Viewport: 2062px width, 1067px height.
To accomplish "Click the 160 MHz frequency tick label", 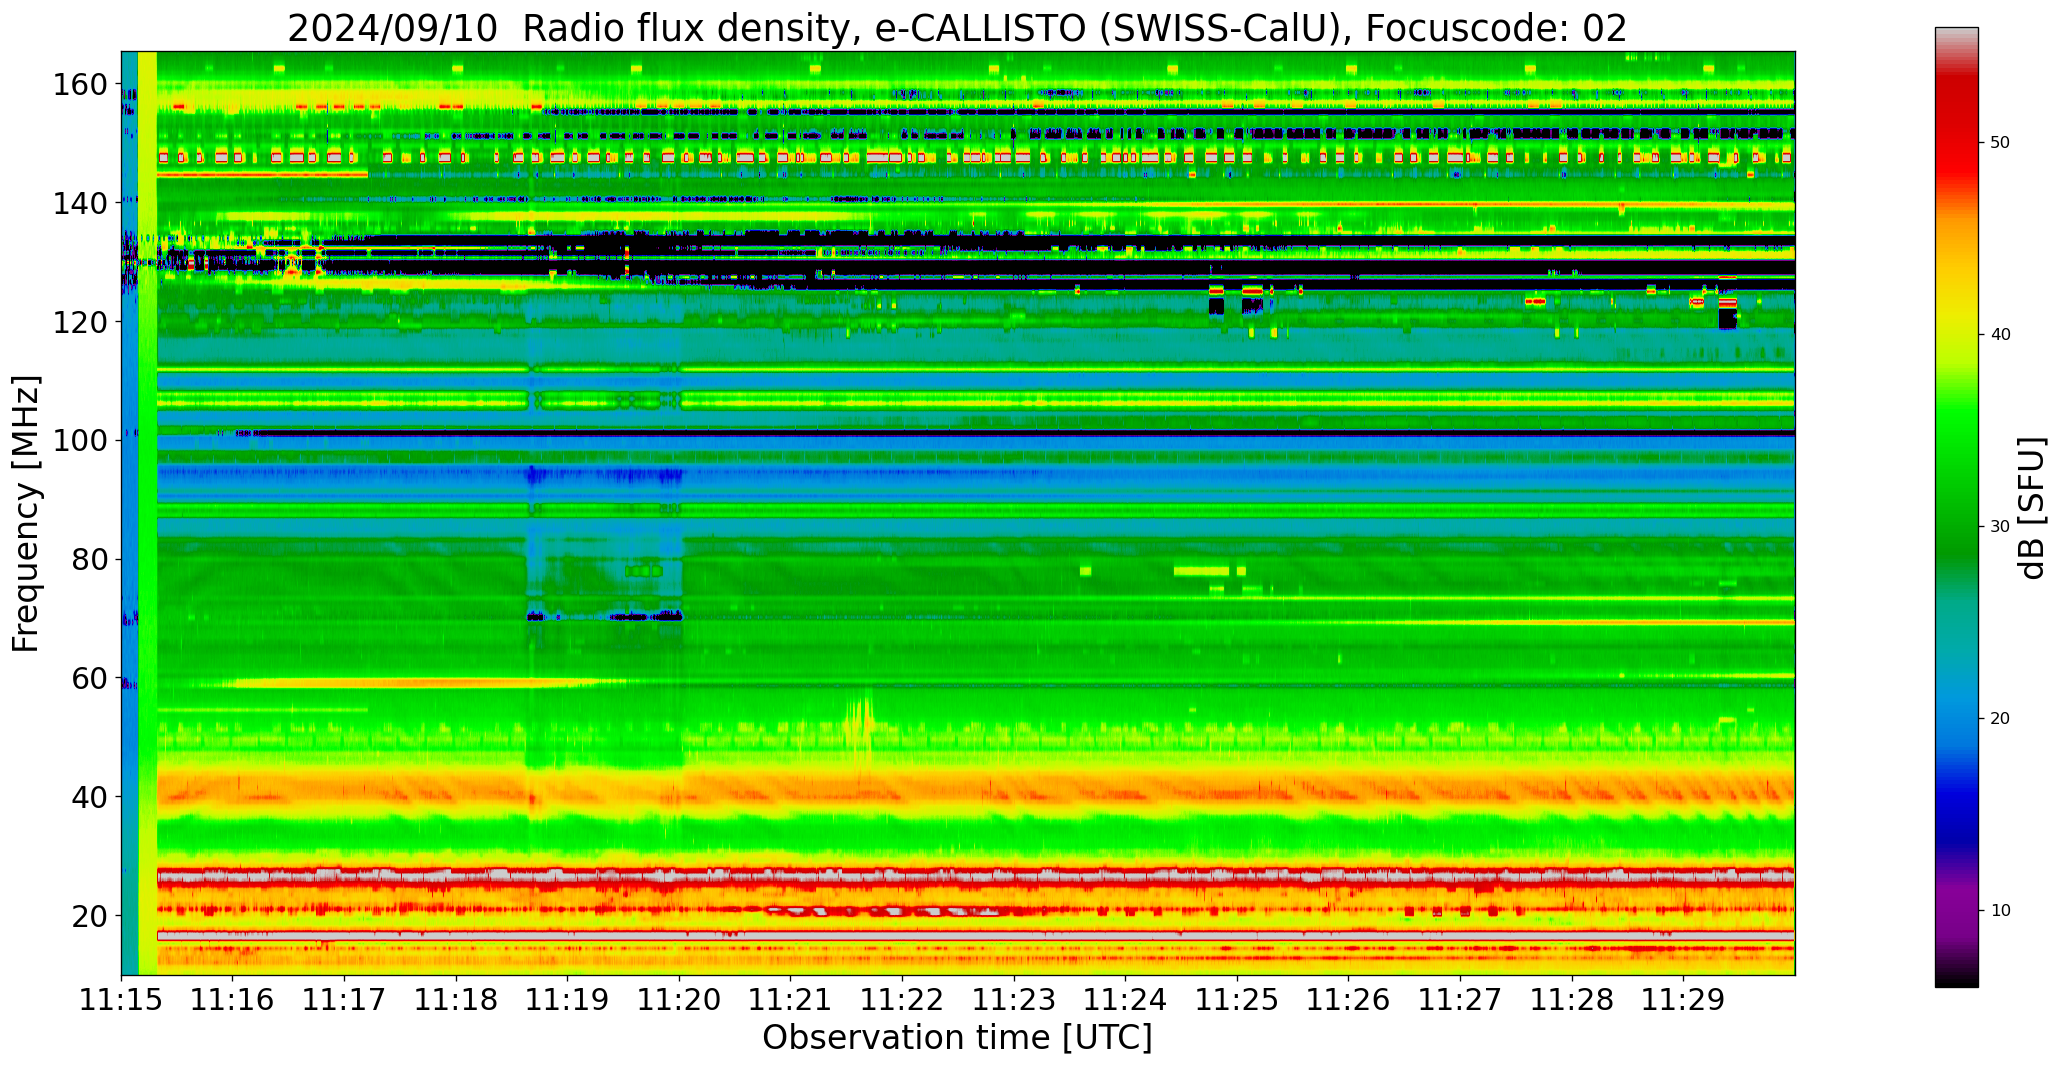I will click(80, 85).
